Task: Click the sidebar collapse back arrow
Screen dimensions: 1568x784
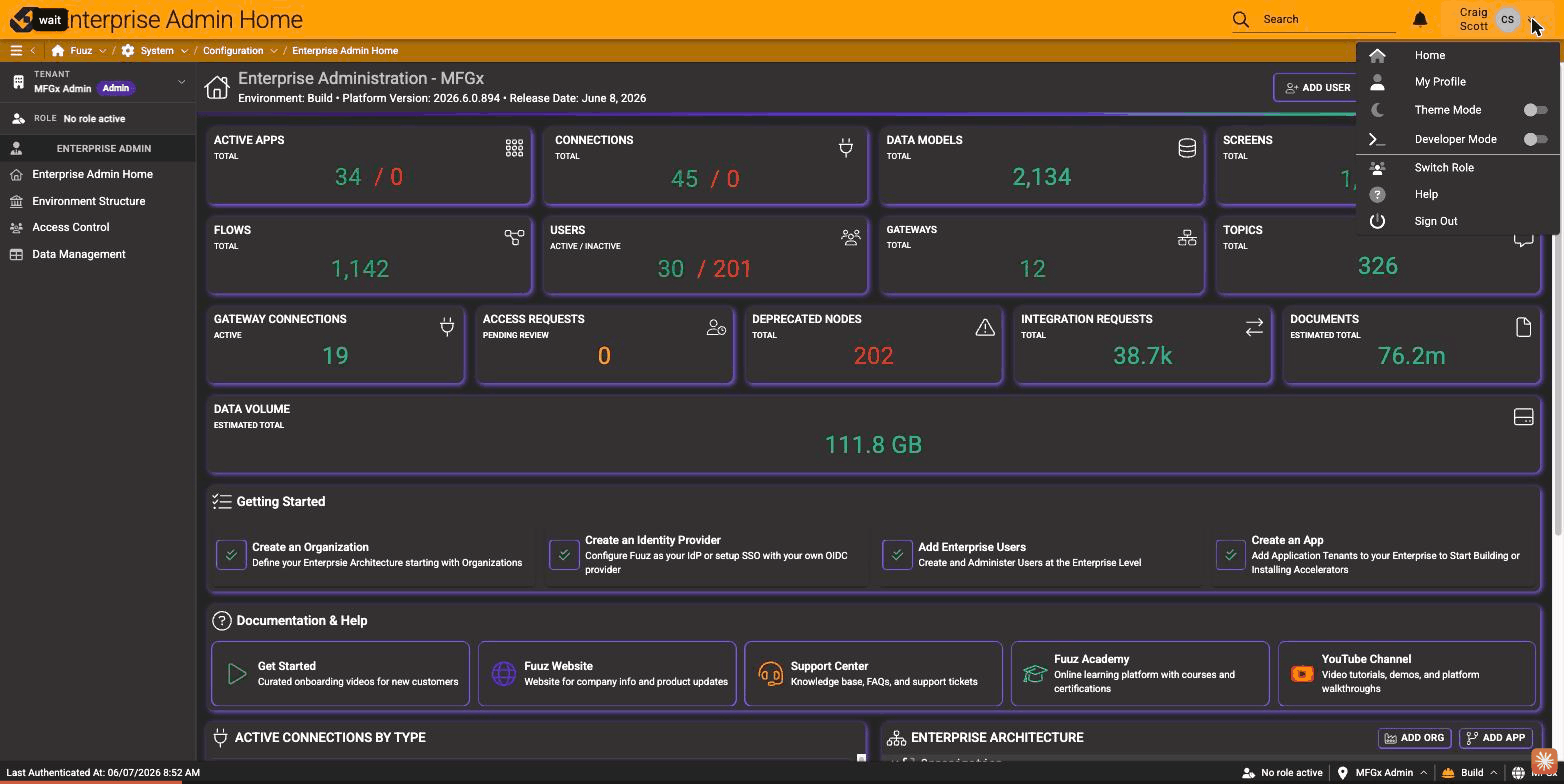Action: 32,50
